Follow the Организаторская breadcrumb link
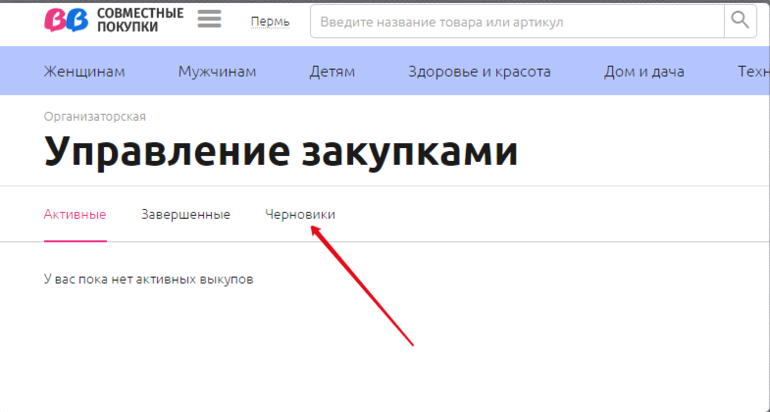Image resolution: width=770 pixels, height=412 pixels. coord(95,116)
